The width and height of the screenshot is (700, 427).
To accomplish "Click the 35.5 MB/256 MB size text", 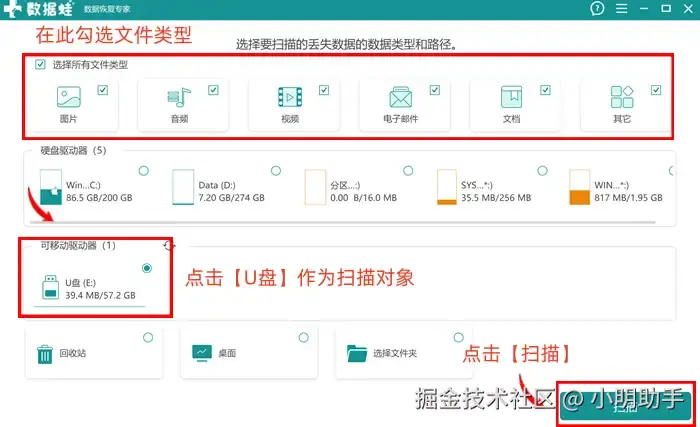I will (x=496, y=197).
